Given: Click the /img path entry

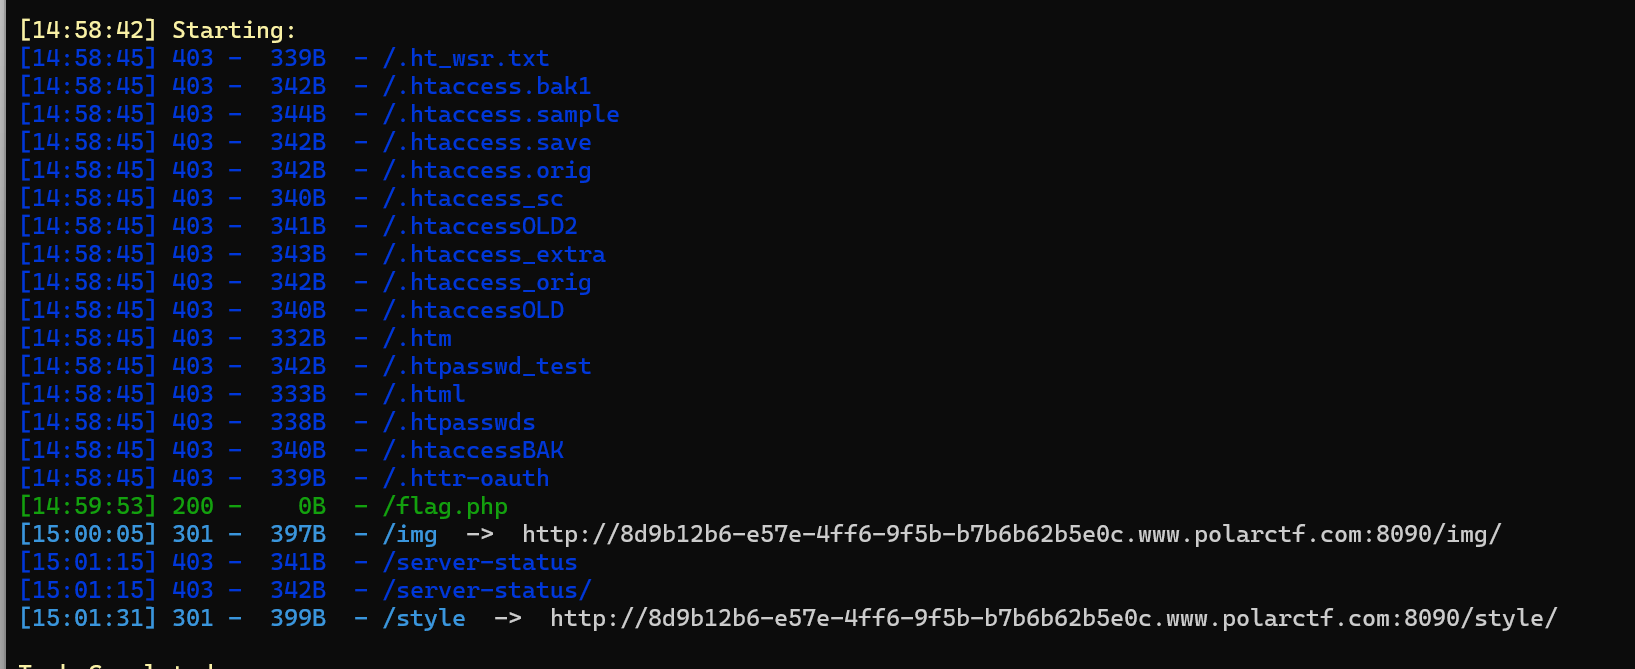Looking at the screenshot, I should [410, 534].
